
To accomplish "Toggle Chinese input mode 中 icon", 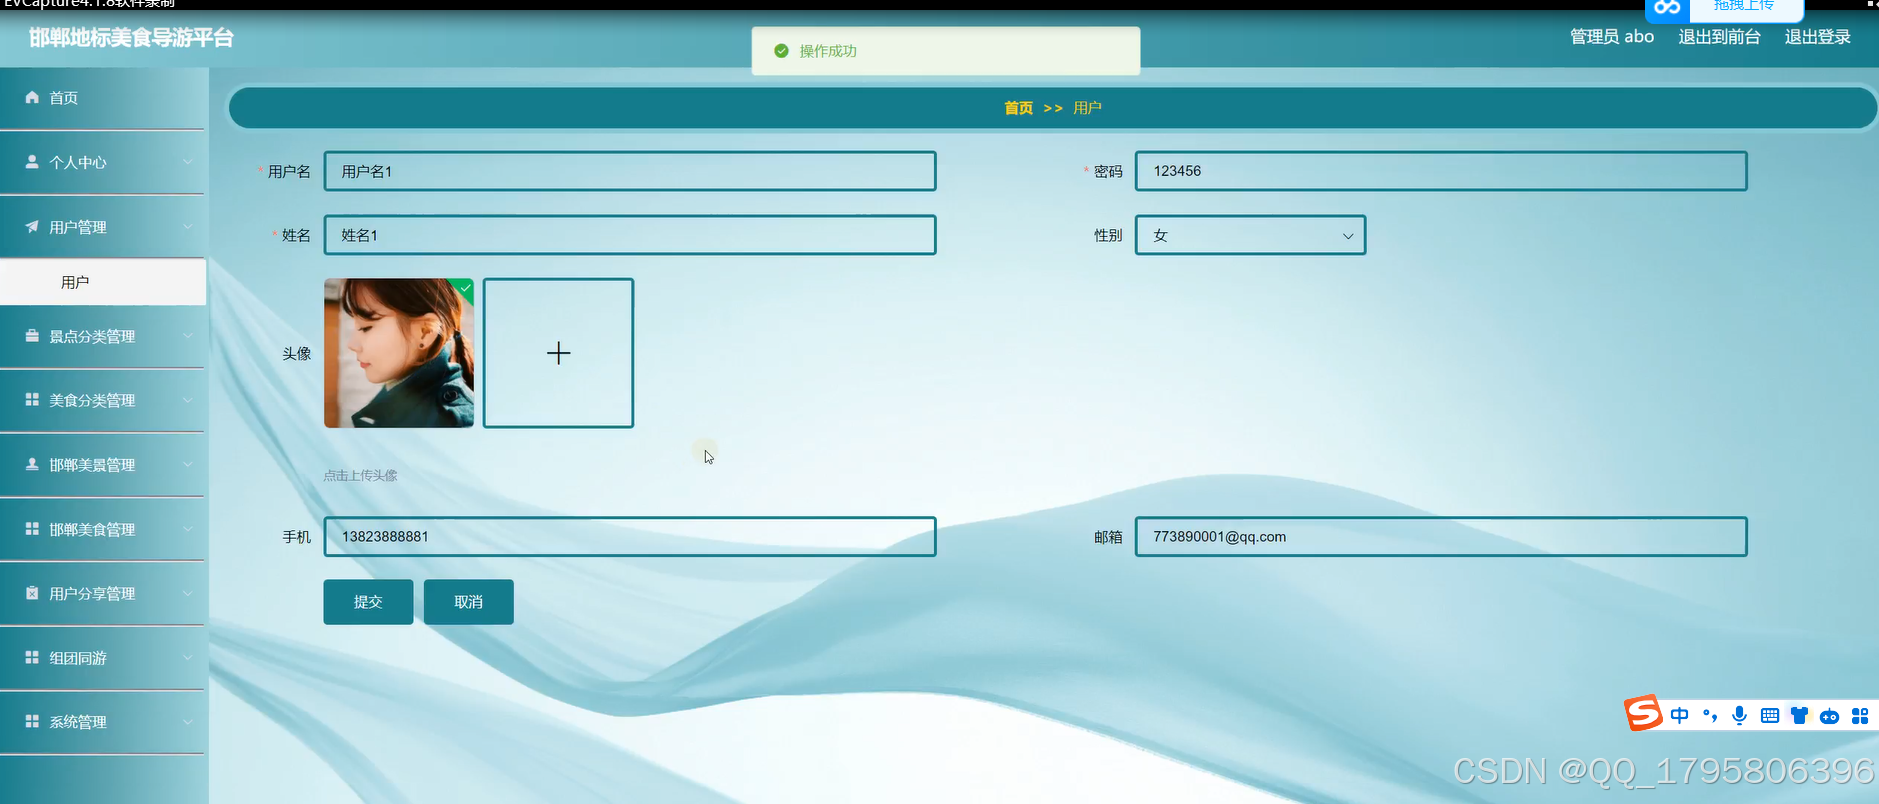I will (1679, 715).
